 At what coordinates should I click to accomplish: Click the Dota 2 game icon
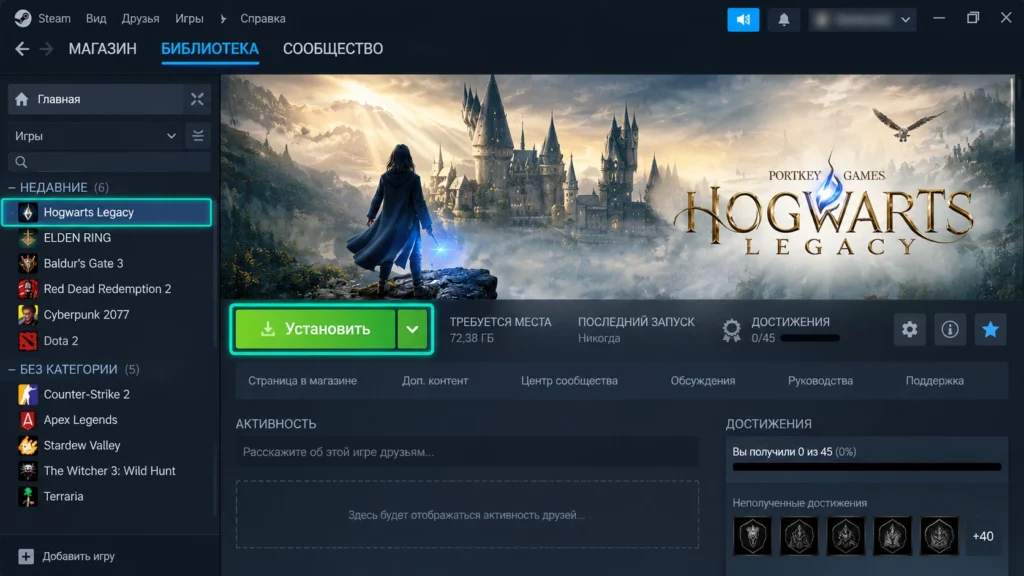[27, 340]
